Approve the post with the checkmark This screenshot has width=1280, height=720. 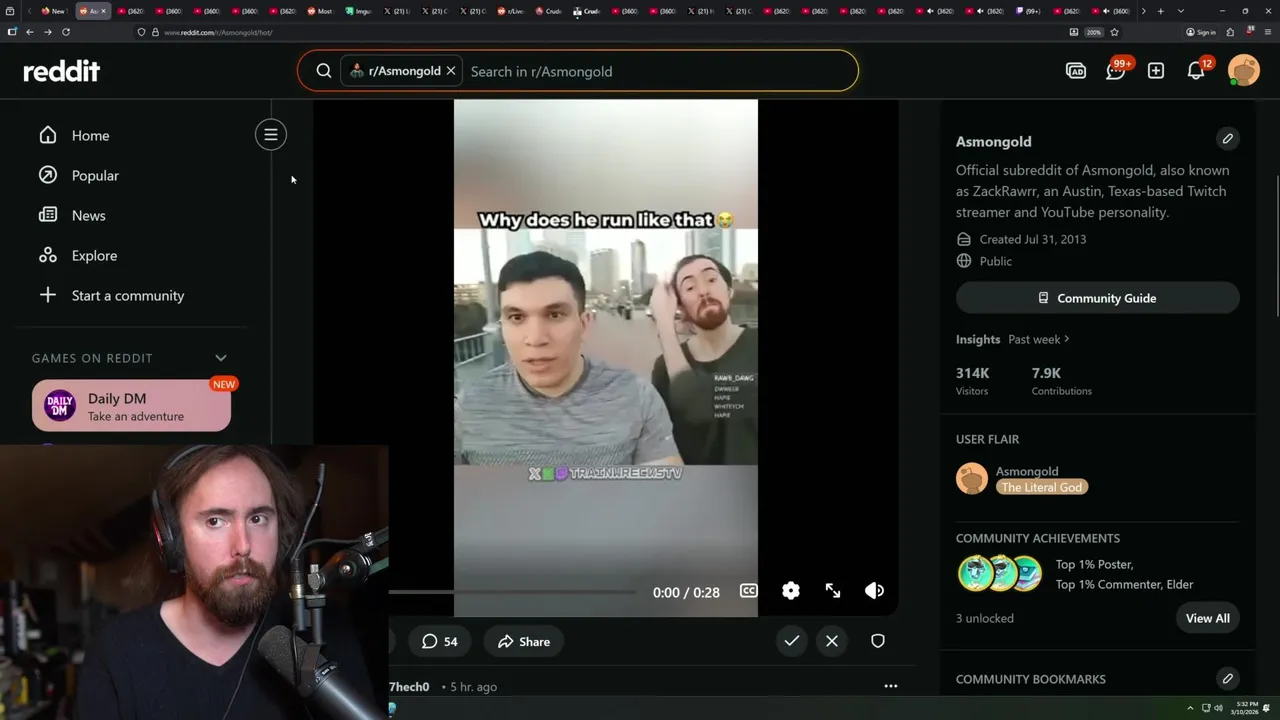click(792, 641)
